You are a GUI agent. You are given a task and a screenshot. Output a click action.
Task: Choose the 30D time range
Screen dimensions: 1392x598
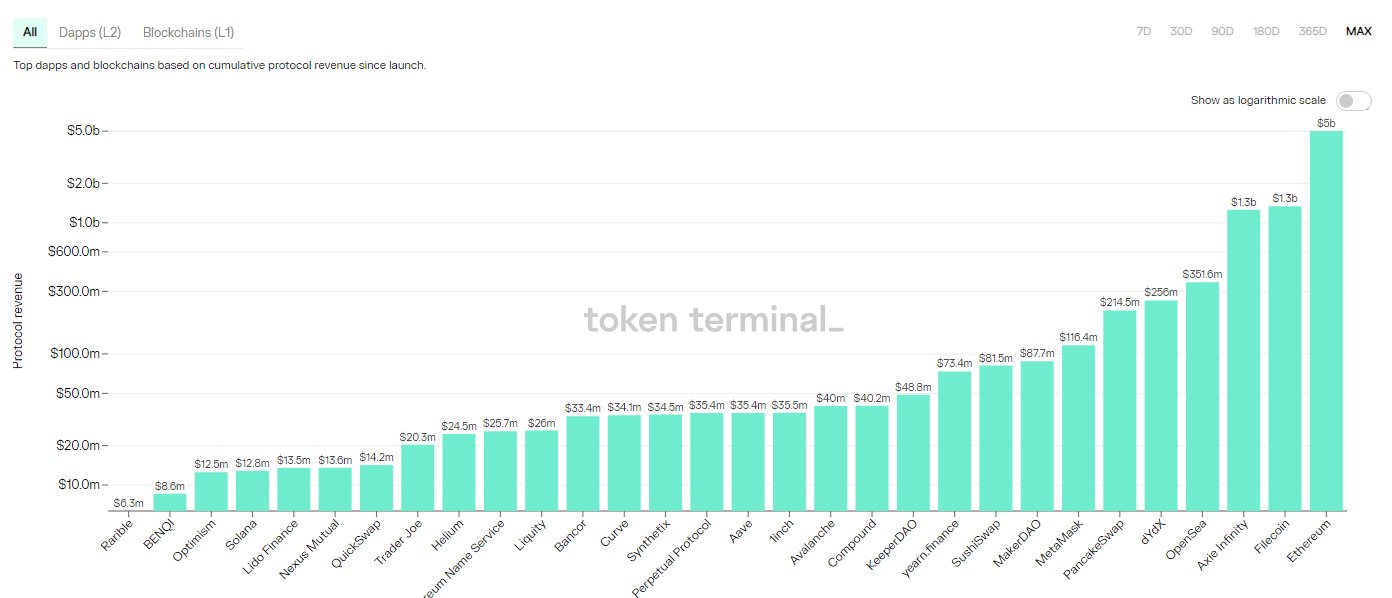coord(1181,31)
